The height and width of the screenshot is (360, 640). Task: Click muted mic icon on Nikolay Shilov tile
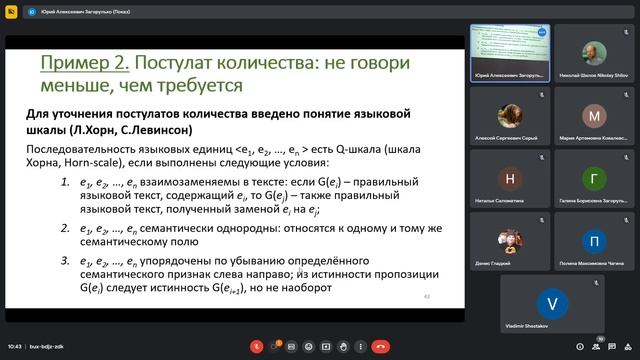click(626, 32)
